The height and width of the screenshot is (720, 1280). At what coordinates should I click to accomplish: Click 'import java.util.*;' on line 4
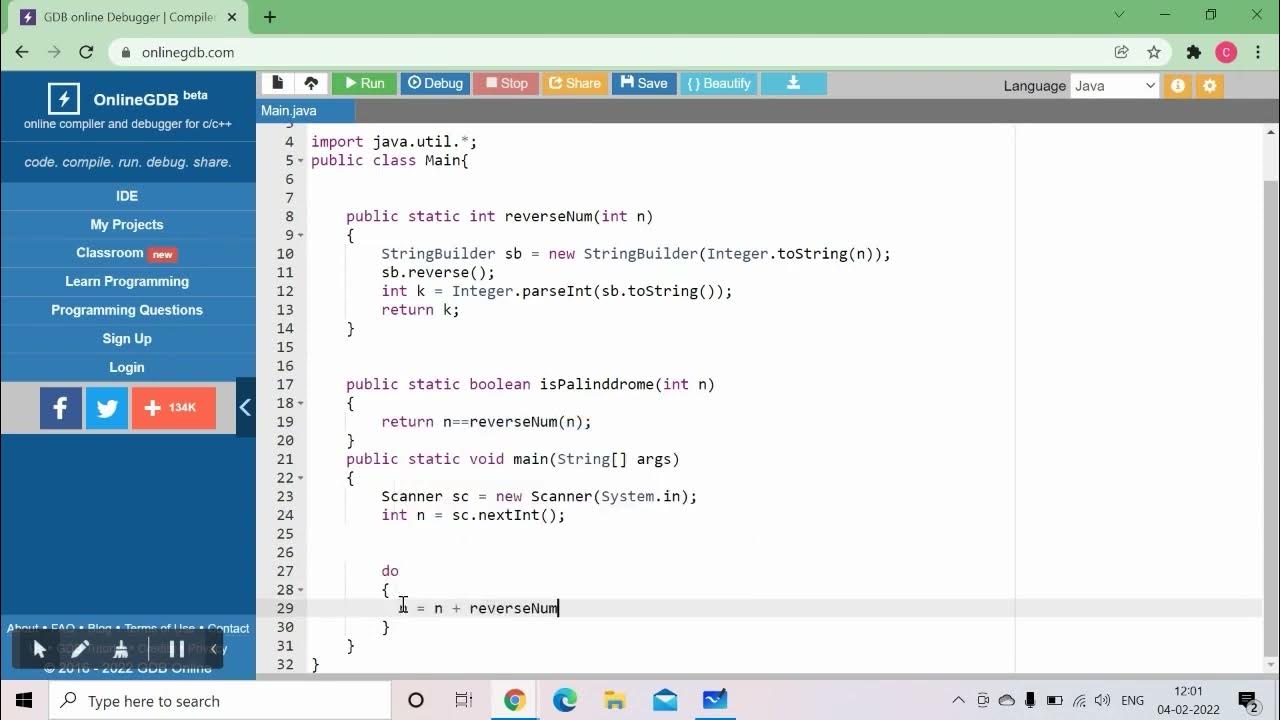394,142
